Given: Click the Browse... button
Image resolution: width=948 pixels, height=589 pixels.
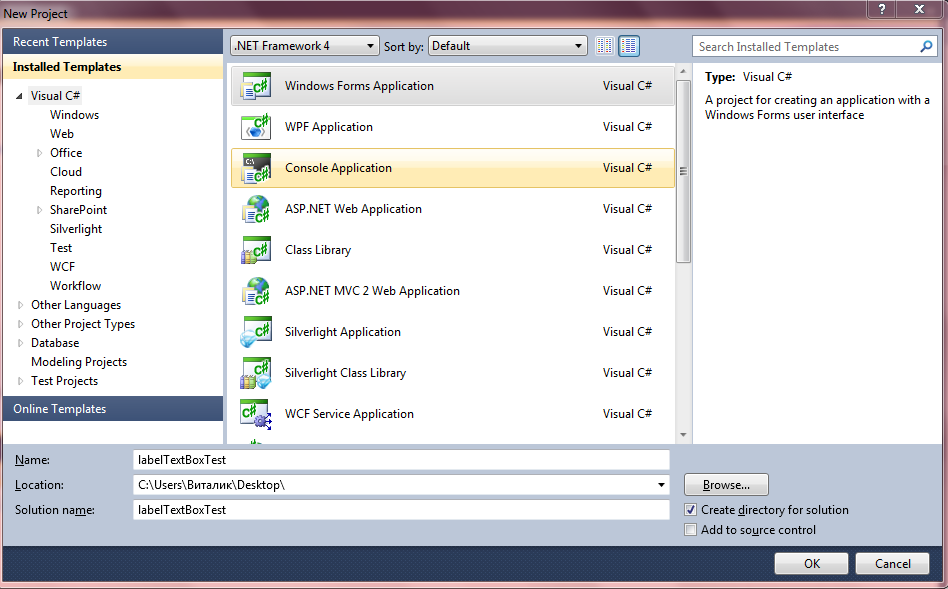Looking at the screenshot, I should click(x=726, y=485).
